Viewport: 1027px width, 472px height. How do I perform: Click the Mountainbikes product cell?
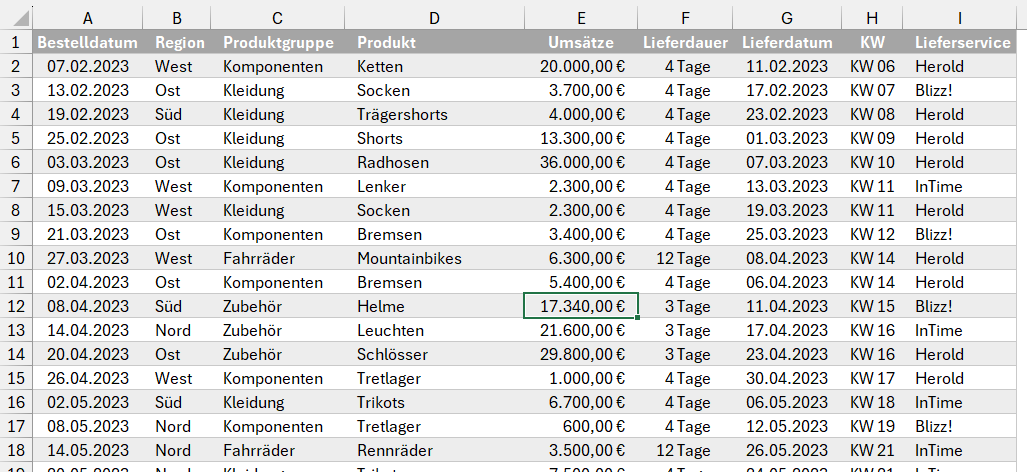(435, 258)
